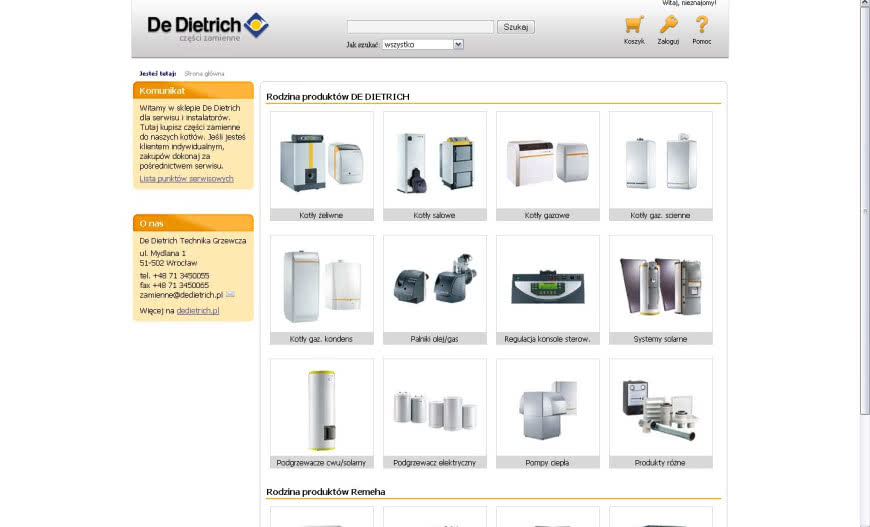Click the De Dietrich logo
Screen dimensions: 870x527
(x=208, y=28)
